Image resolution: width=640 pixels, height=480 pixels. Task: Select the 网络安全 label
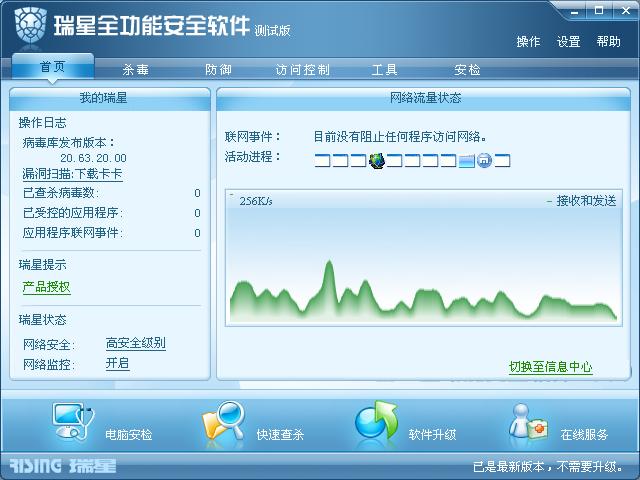pos(49,345)
